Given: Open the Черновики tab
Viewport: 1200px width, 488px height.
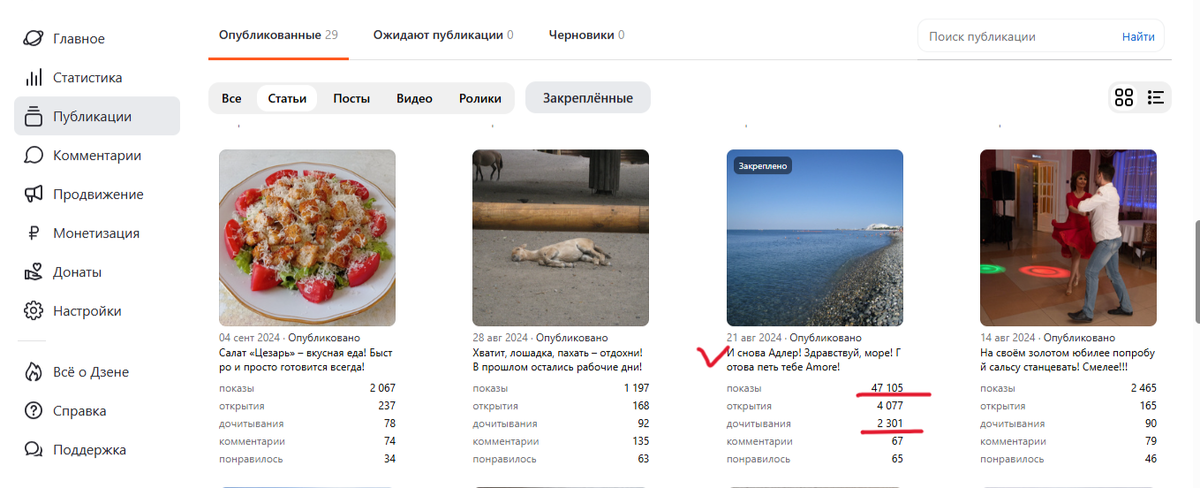Looking at the screenshot, I should [586, 35].
